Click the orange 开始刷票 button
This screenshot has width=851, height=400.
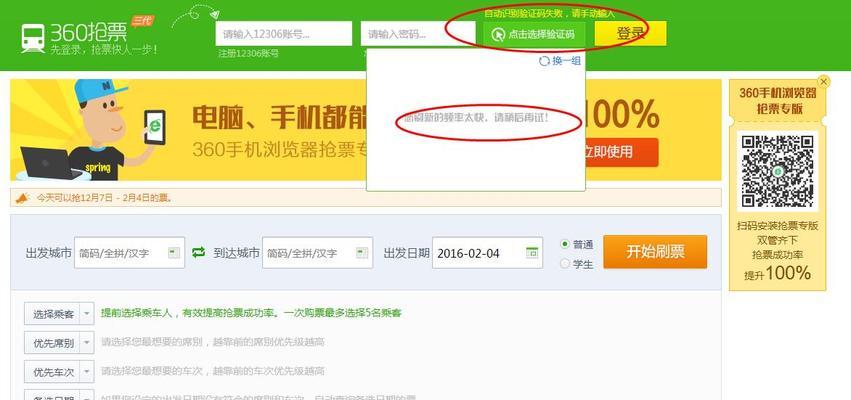pos(655,252)
